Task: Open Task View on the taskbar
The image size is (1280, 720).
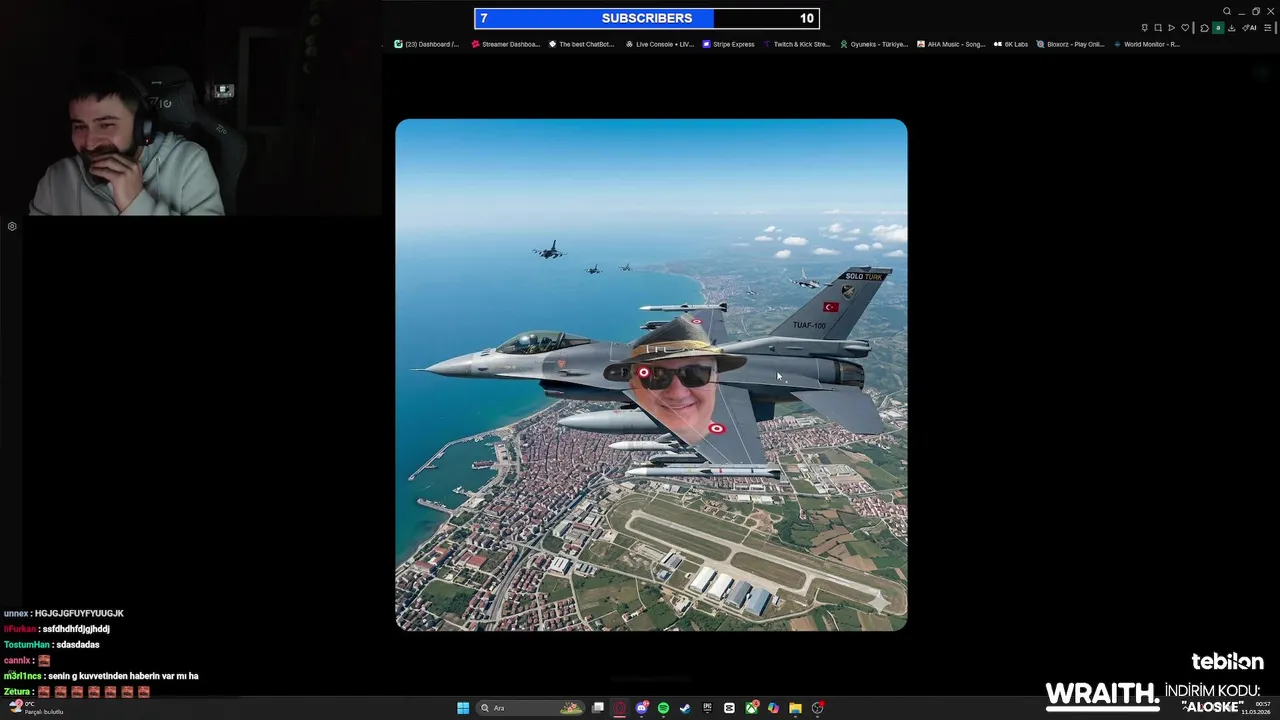Action: pos(598,708)
